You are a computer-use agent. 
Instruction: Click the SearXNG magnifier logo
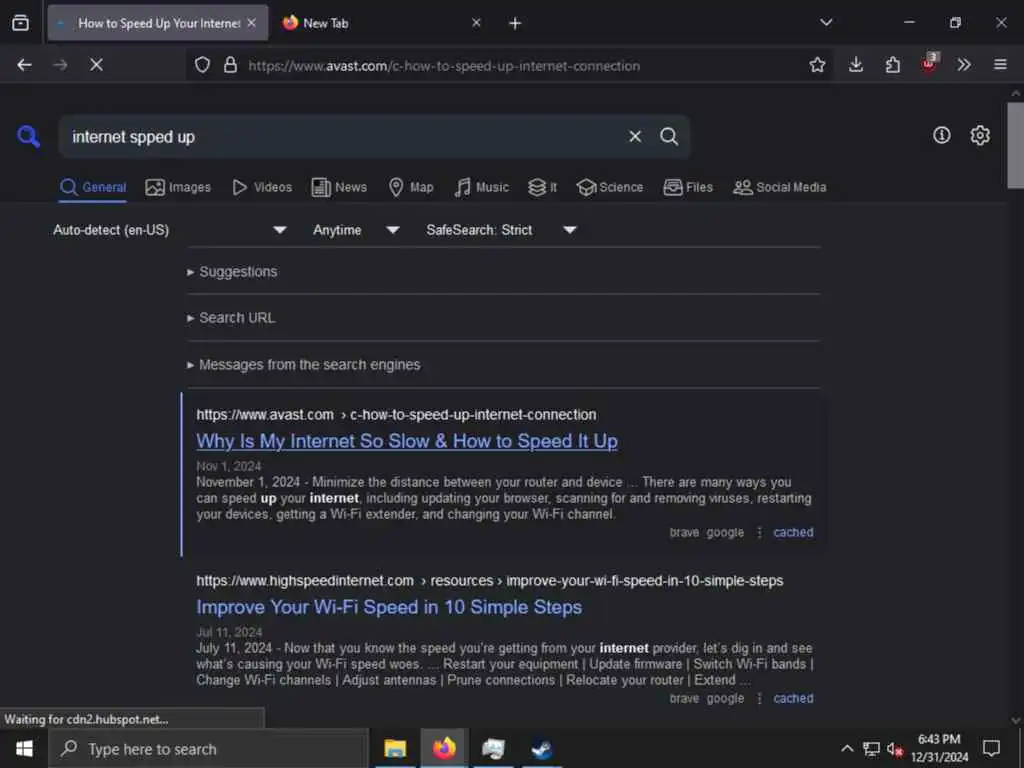pos(28,136)
